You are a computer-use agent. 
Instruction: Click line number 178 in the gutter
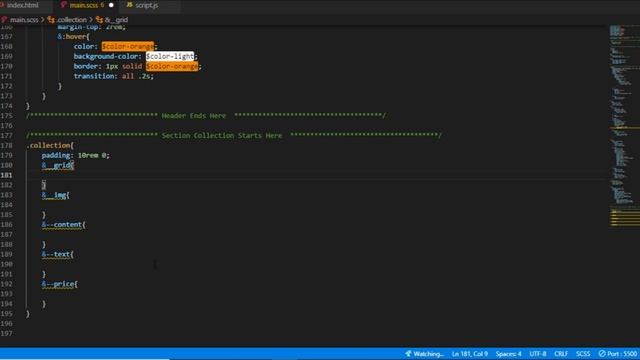point(7,145)
